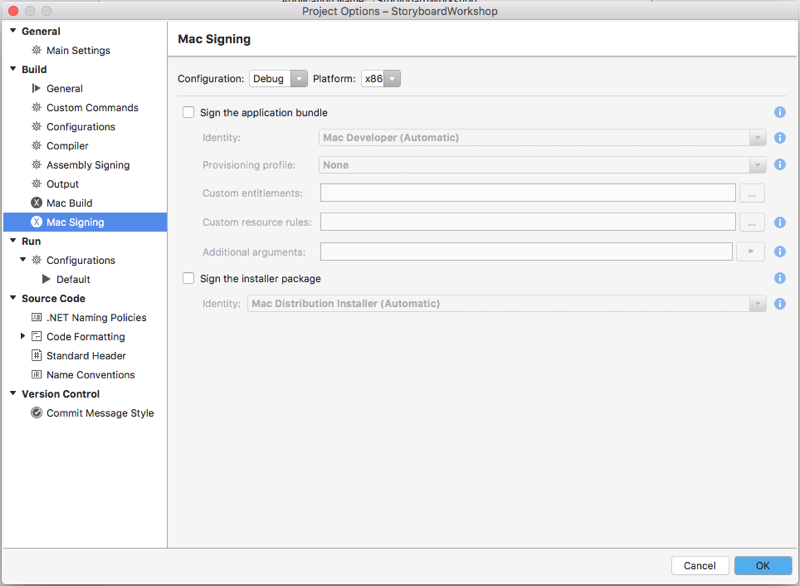Screen dimensions: 800x586
Task: Collapse the Version Control section
Action: [14, 393]
